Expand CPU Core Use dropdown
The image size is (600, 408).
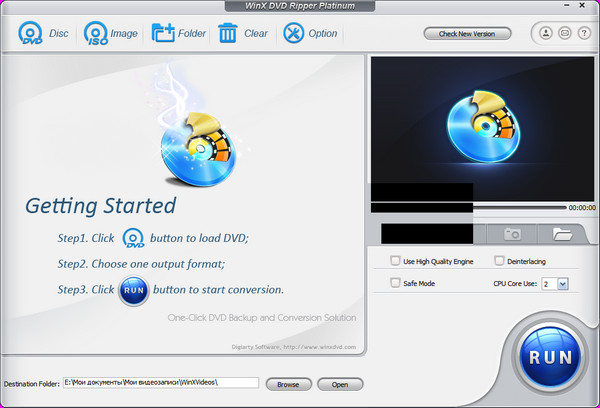point(562,284)
